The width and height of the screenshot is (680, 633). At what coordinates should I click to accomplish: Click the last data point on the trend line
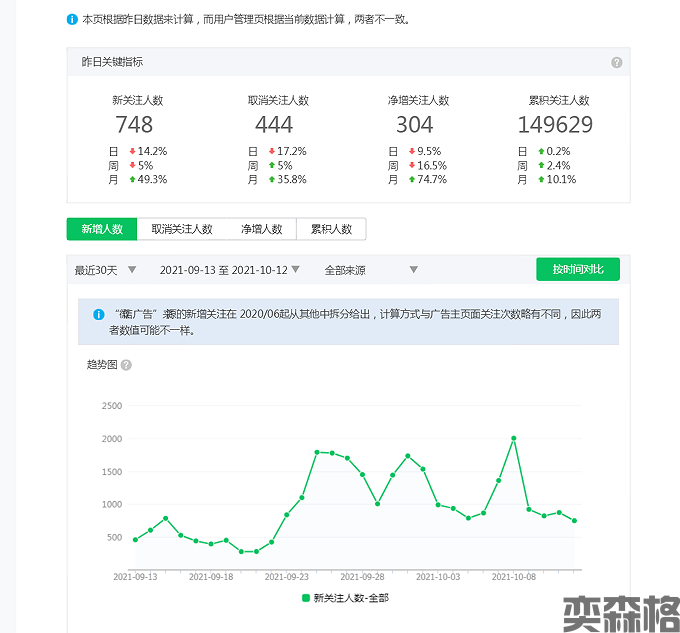[574, 520]
